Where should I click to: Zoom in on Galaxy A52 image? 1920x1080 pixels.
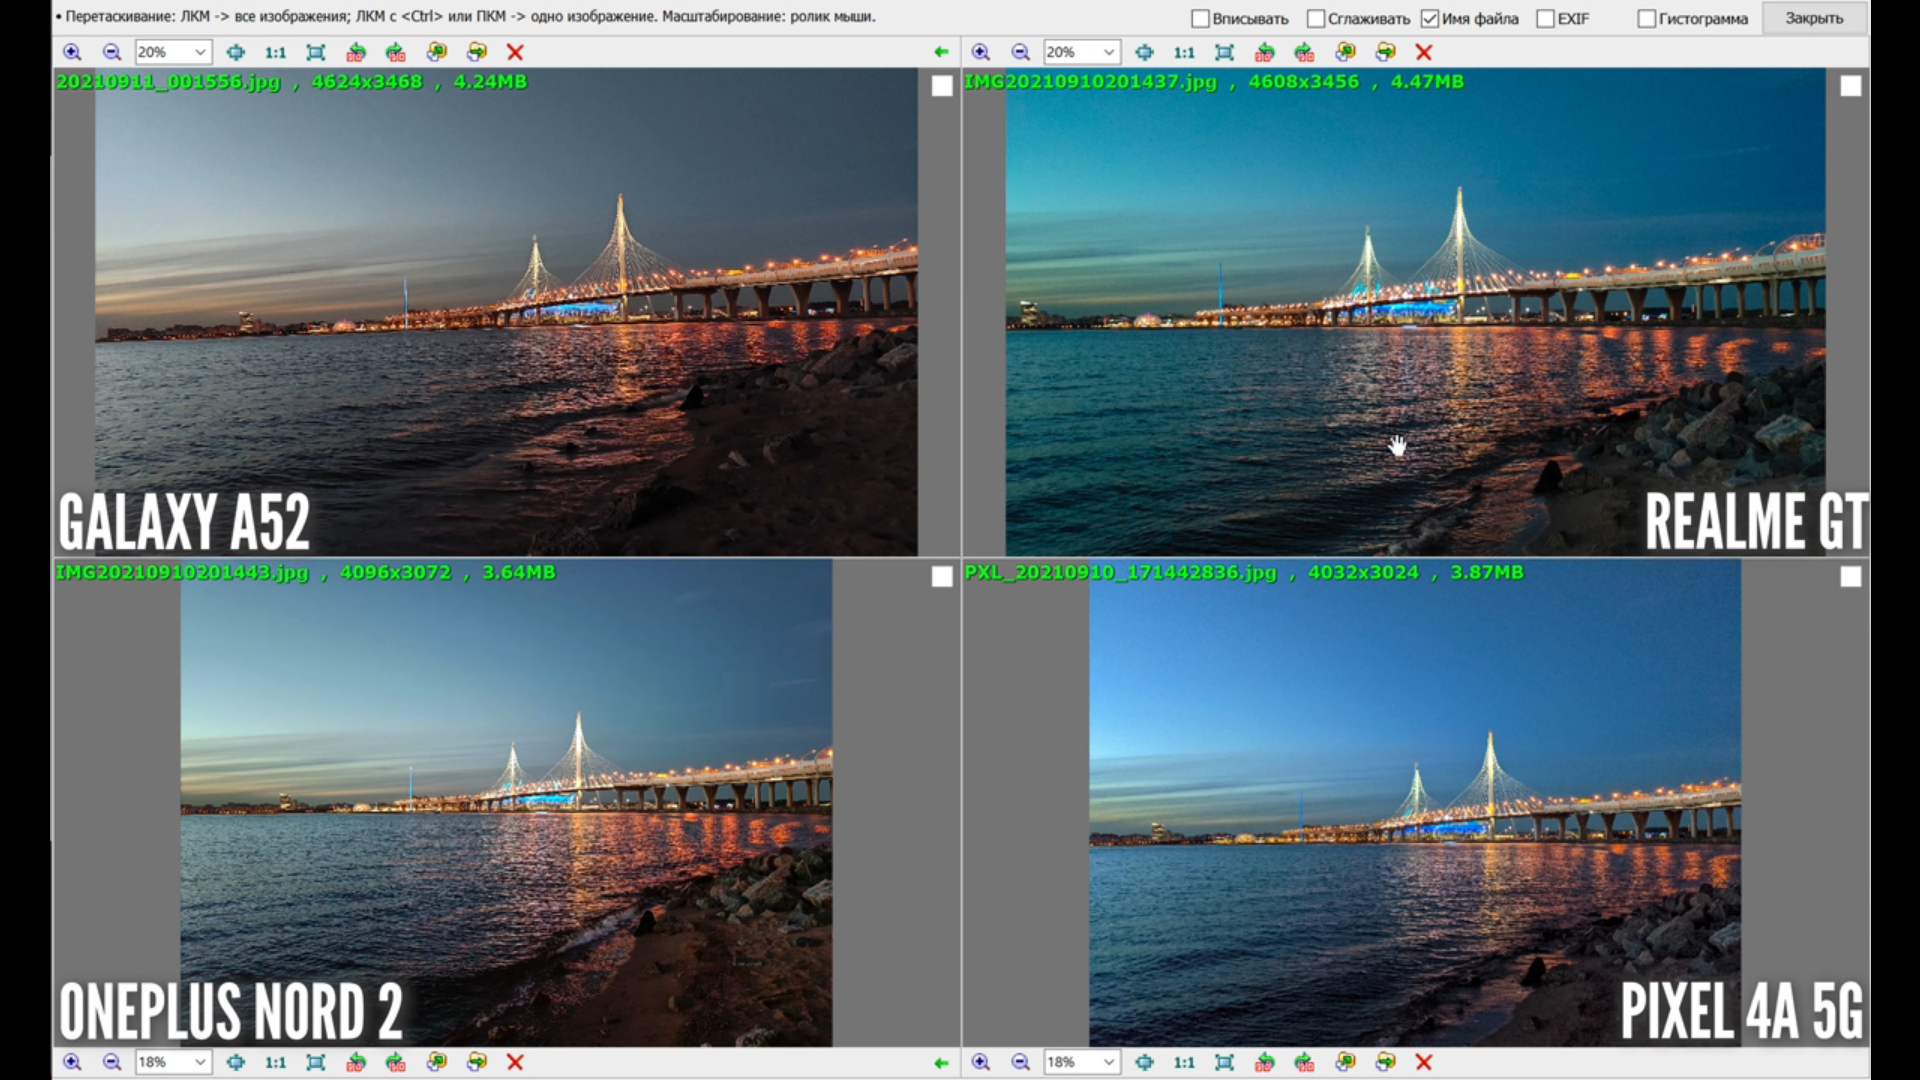pos(72,52)
